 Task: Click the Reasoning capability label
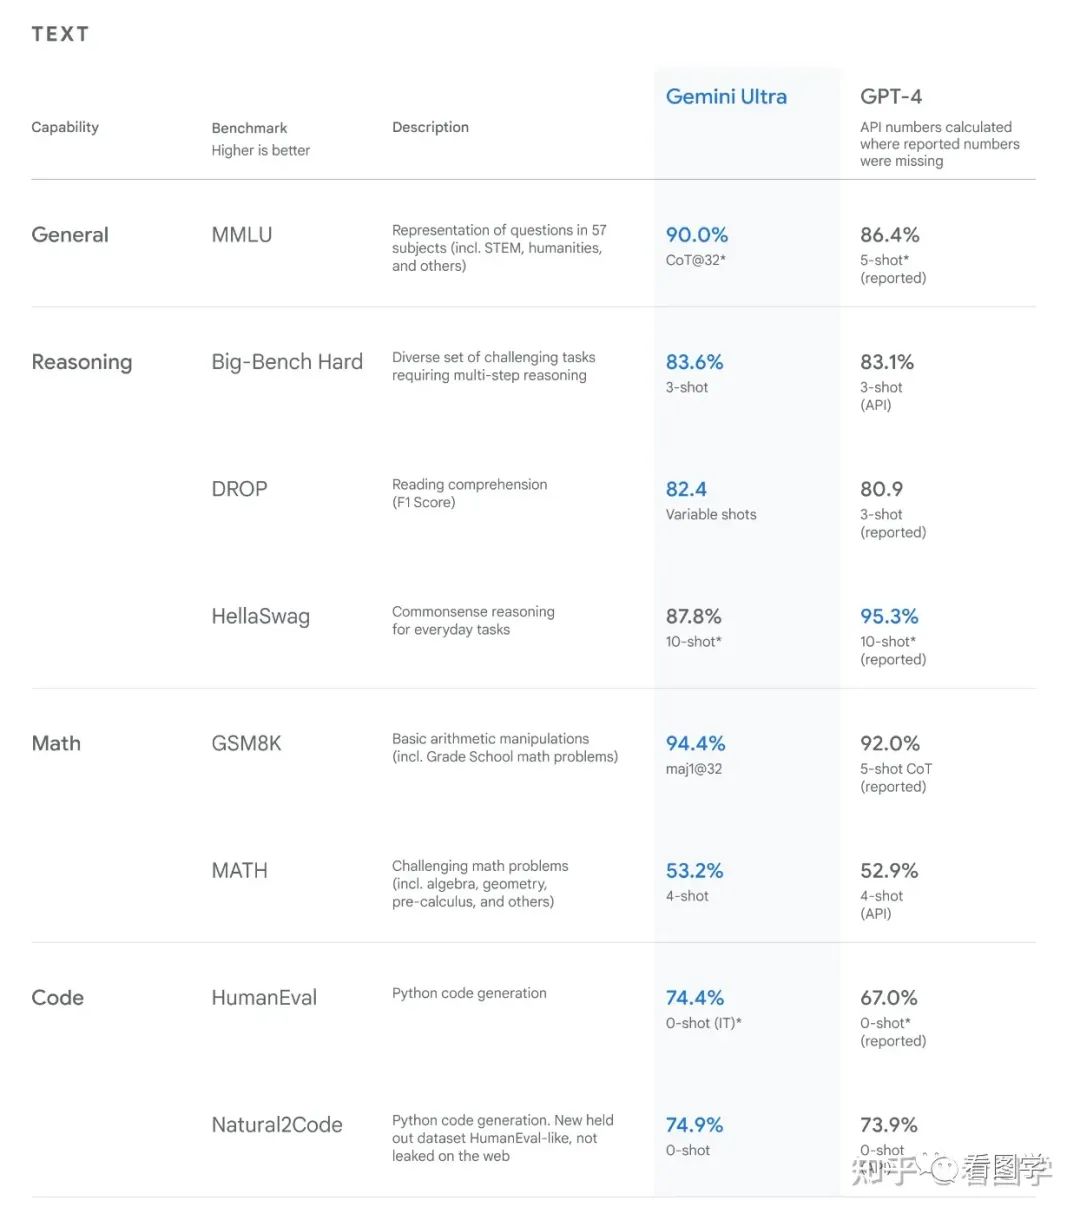[x=82, y=362]
